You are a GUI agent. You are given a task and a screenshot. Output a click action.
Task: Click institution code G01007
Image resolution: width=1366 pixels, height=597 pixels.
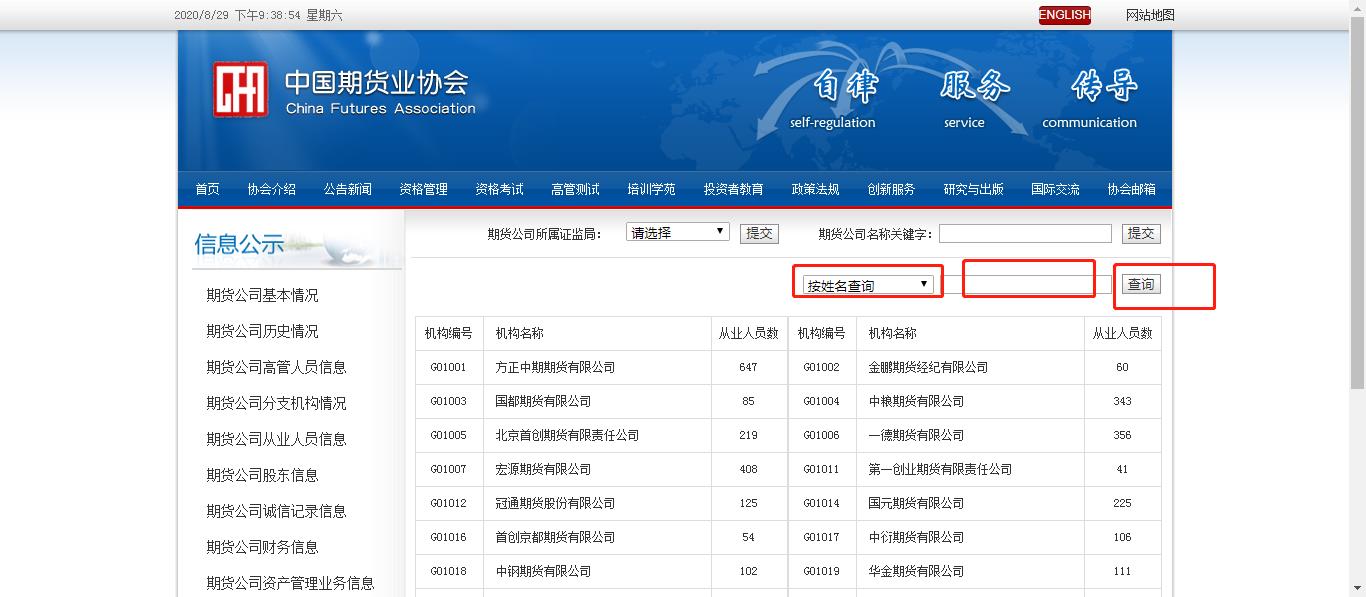(x=449, y=469)
